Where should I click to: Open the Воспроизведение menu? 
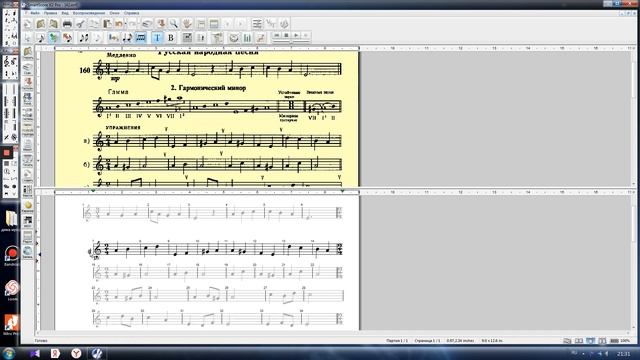point(89,13)
